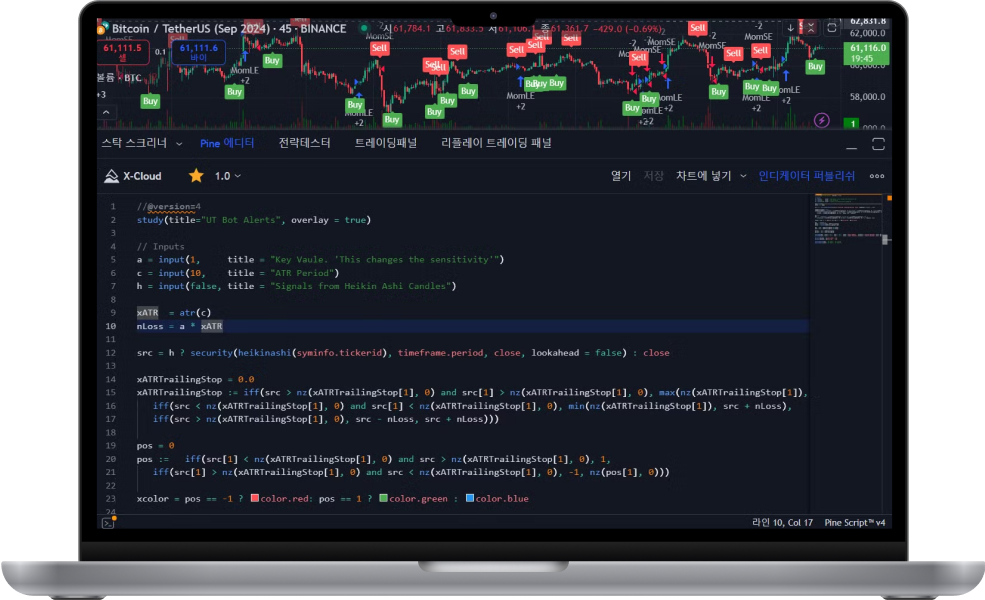985x600 pixels.
Task: Click line number 10 in the gutter
Action: click(111, 326)
